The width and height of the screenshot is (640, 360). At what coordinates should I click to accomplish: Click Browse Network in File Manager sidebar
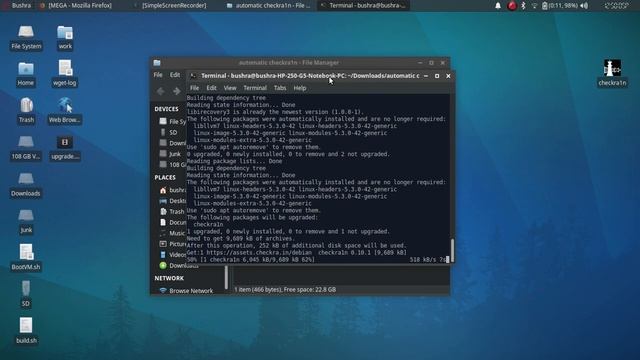(187, 291)
